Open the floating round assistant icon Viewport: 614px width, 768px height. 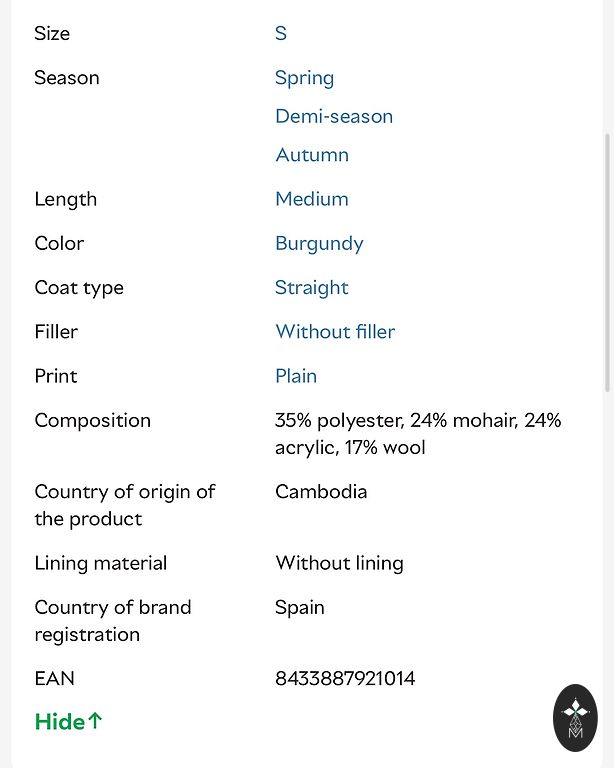tap(575, 718)
